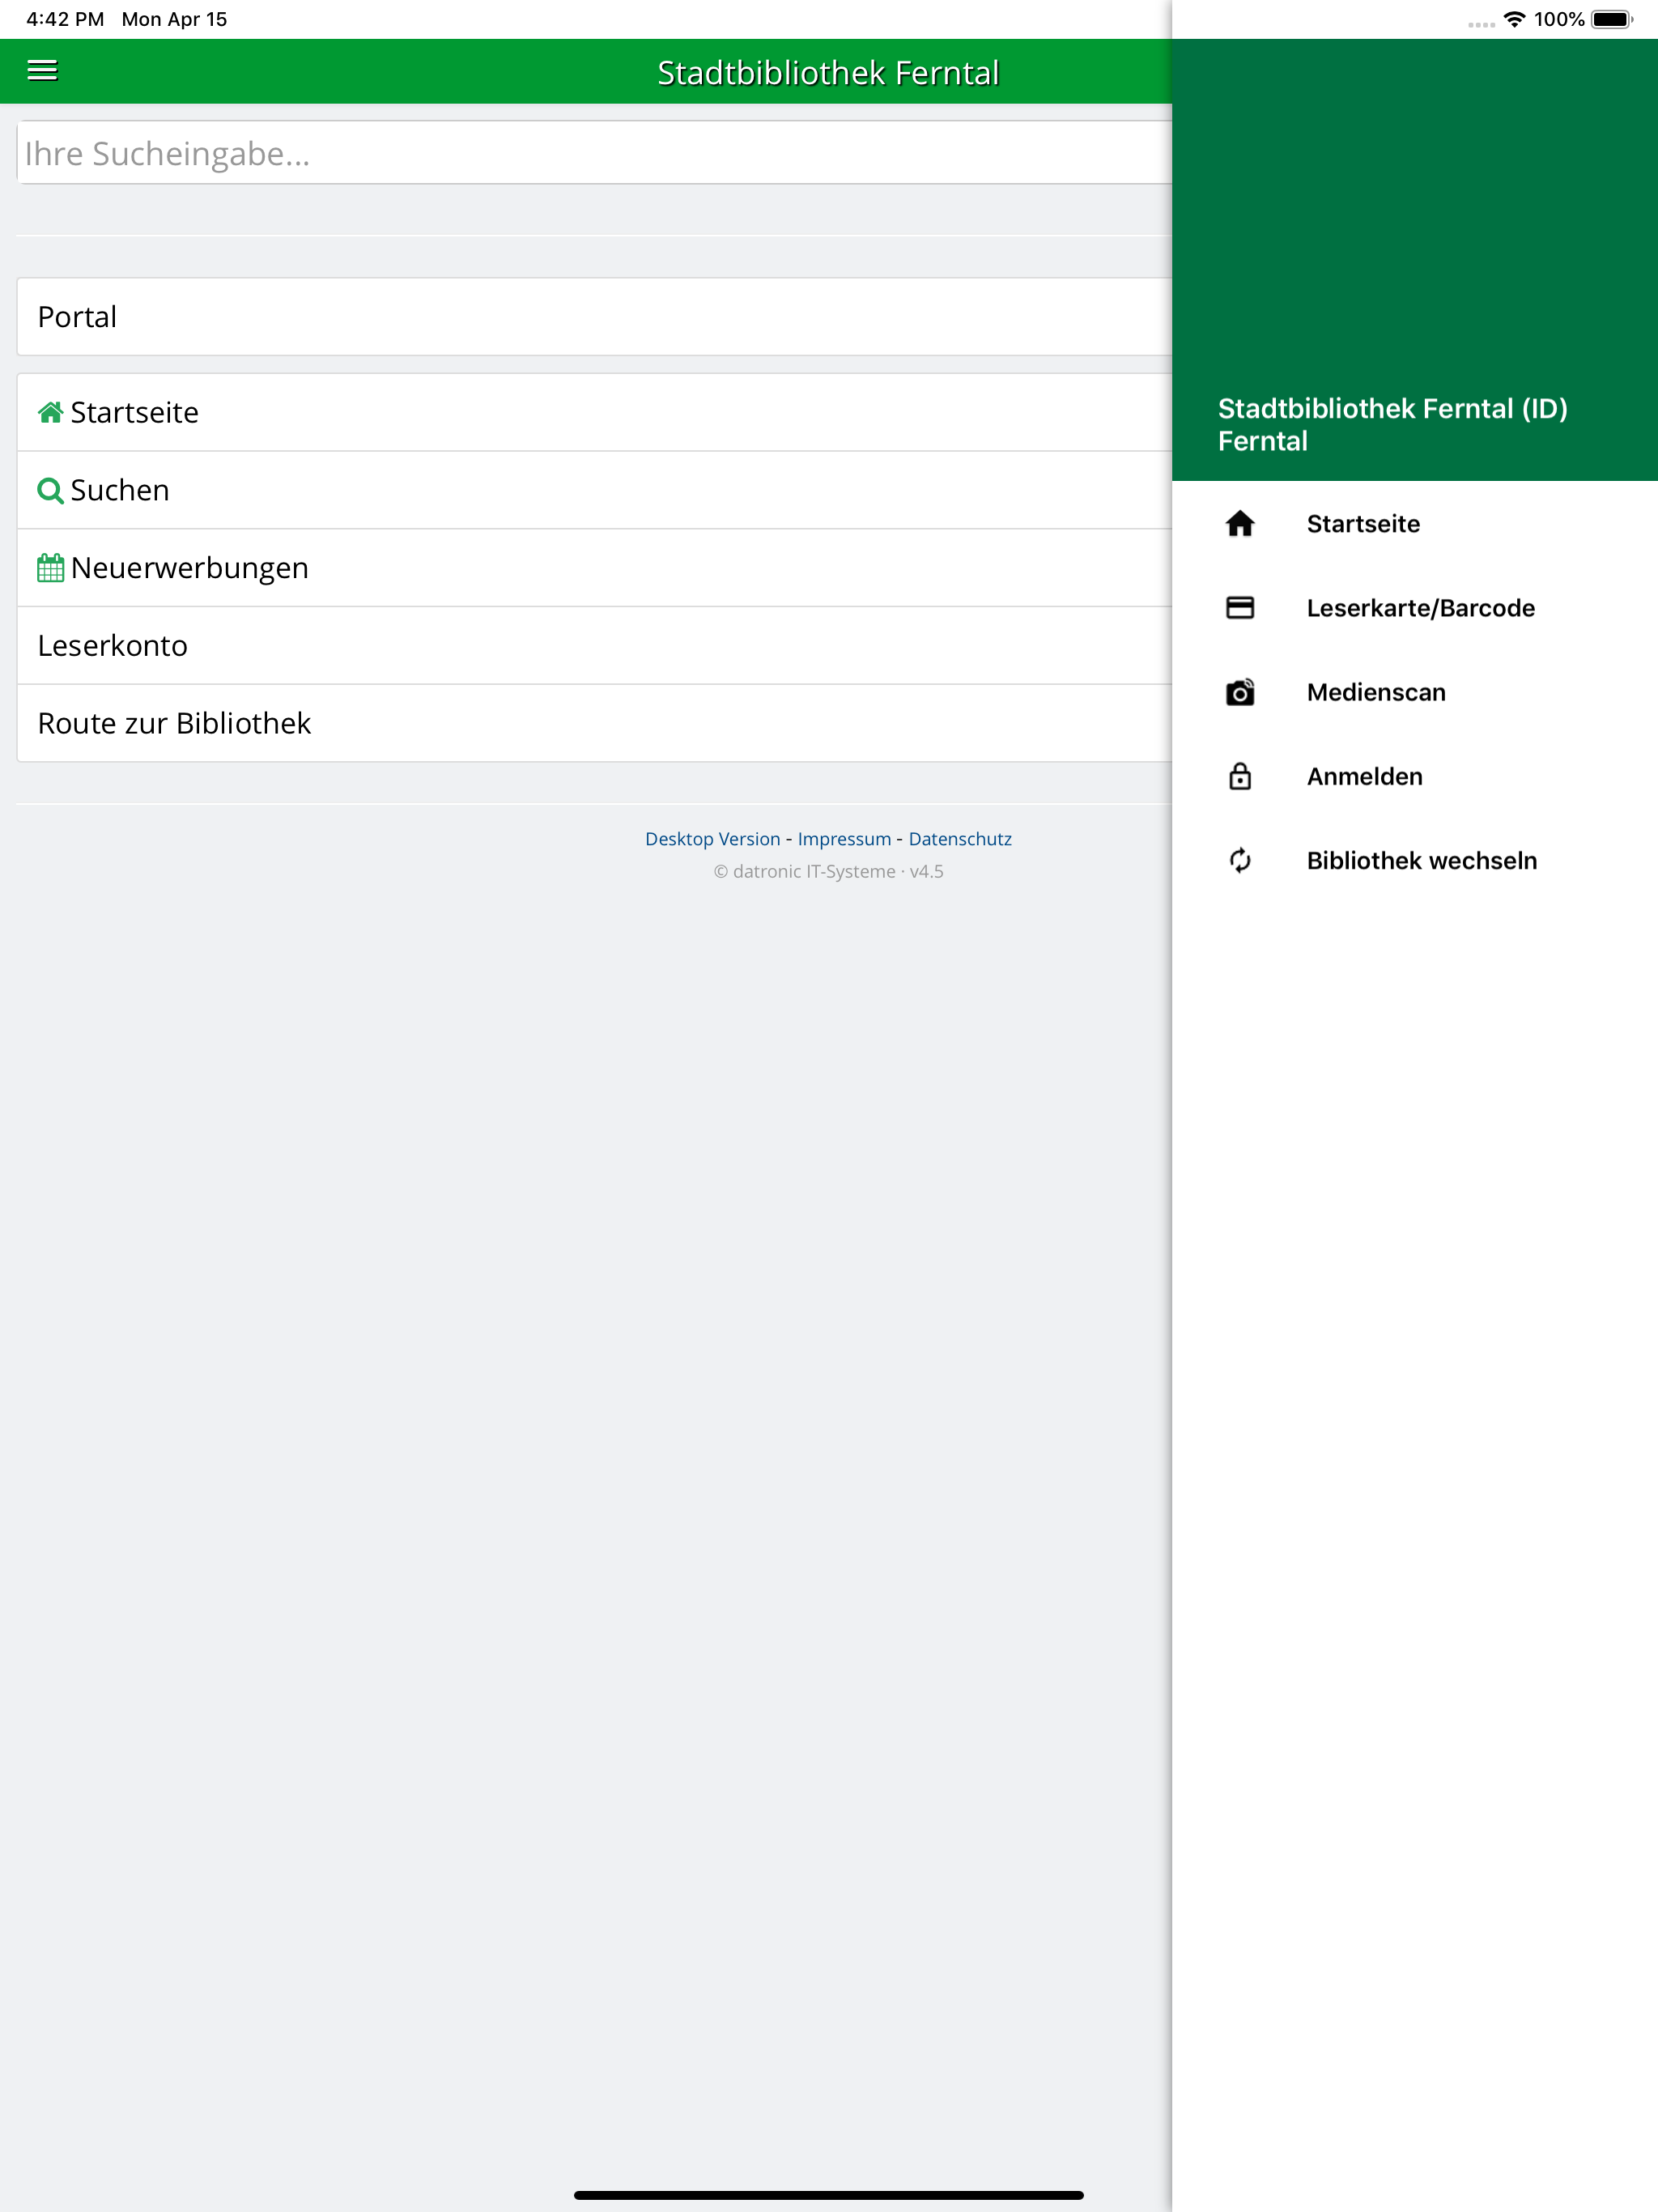Open Startseite in the side drawer
Screen dimensions: 1658x2212
coord(1362,524)
